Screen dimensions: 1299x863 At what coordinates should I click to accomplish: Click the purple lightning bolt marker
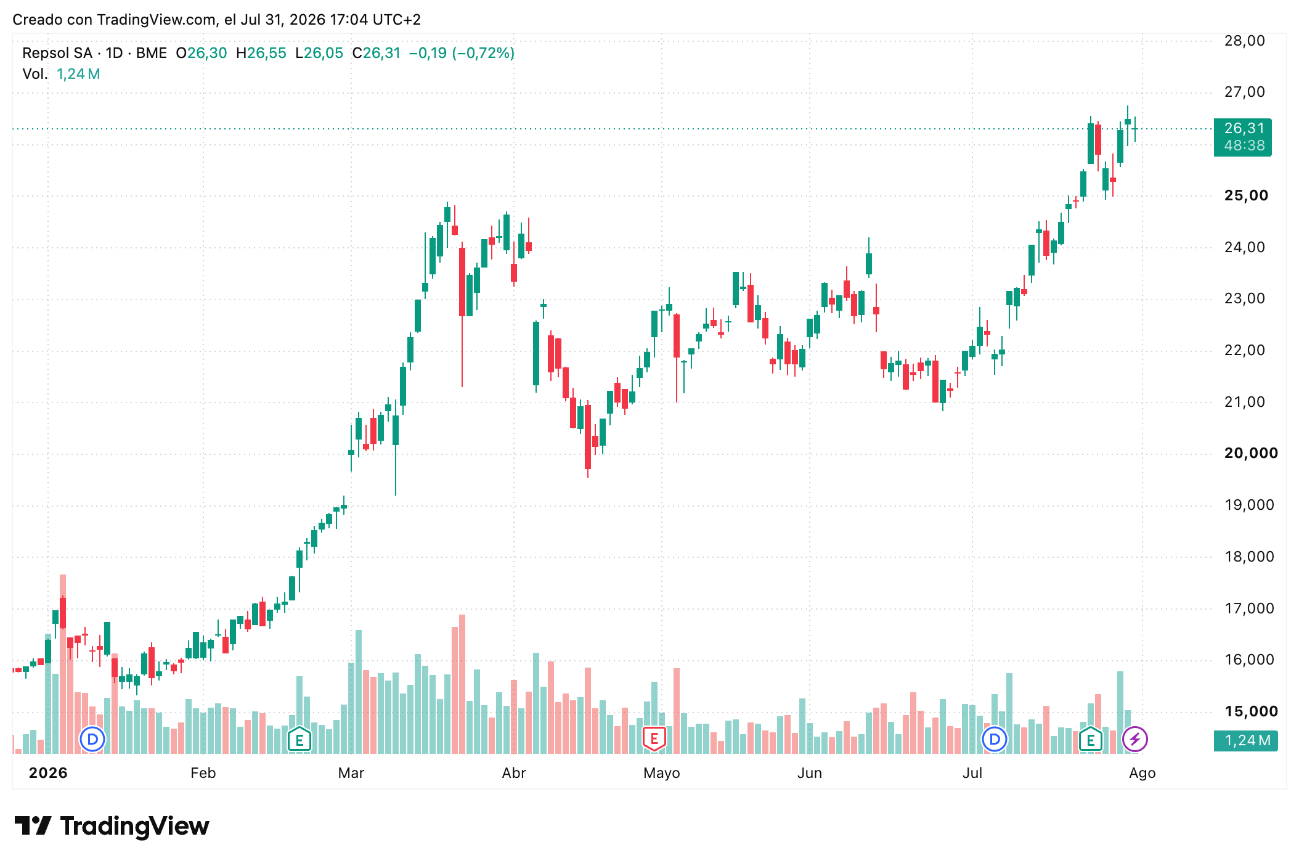click(x=1135, y=739)
